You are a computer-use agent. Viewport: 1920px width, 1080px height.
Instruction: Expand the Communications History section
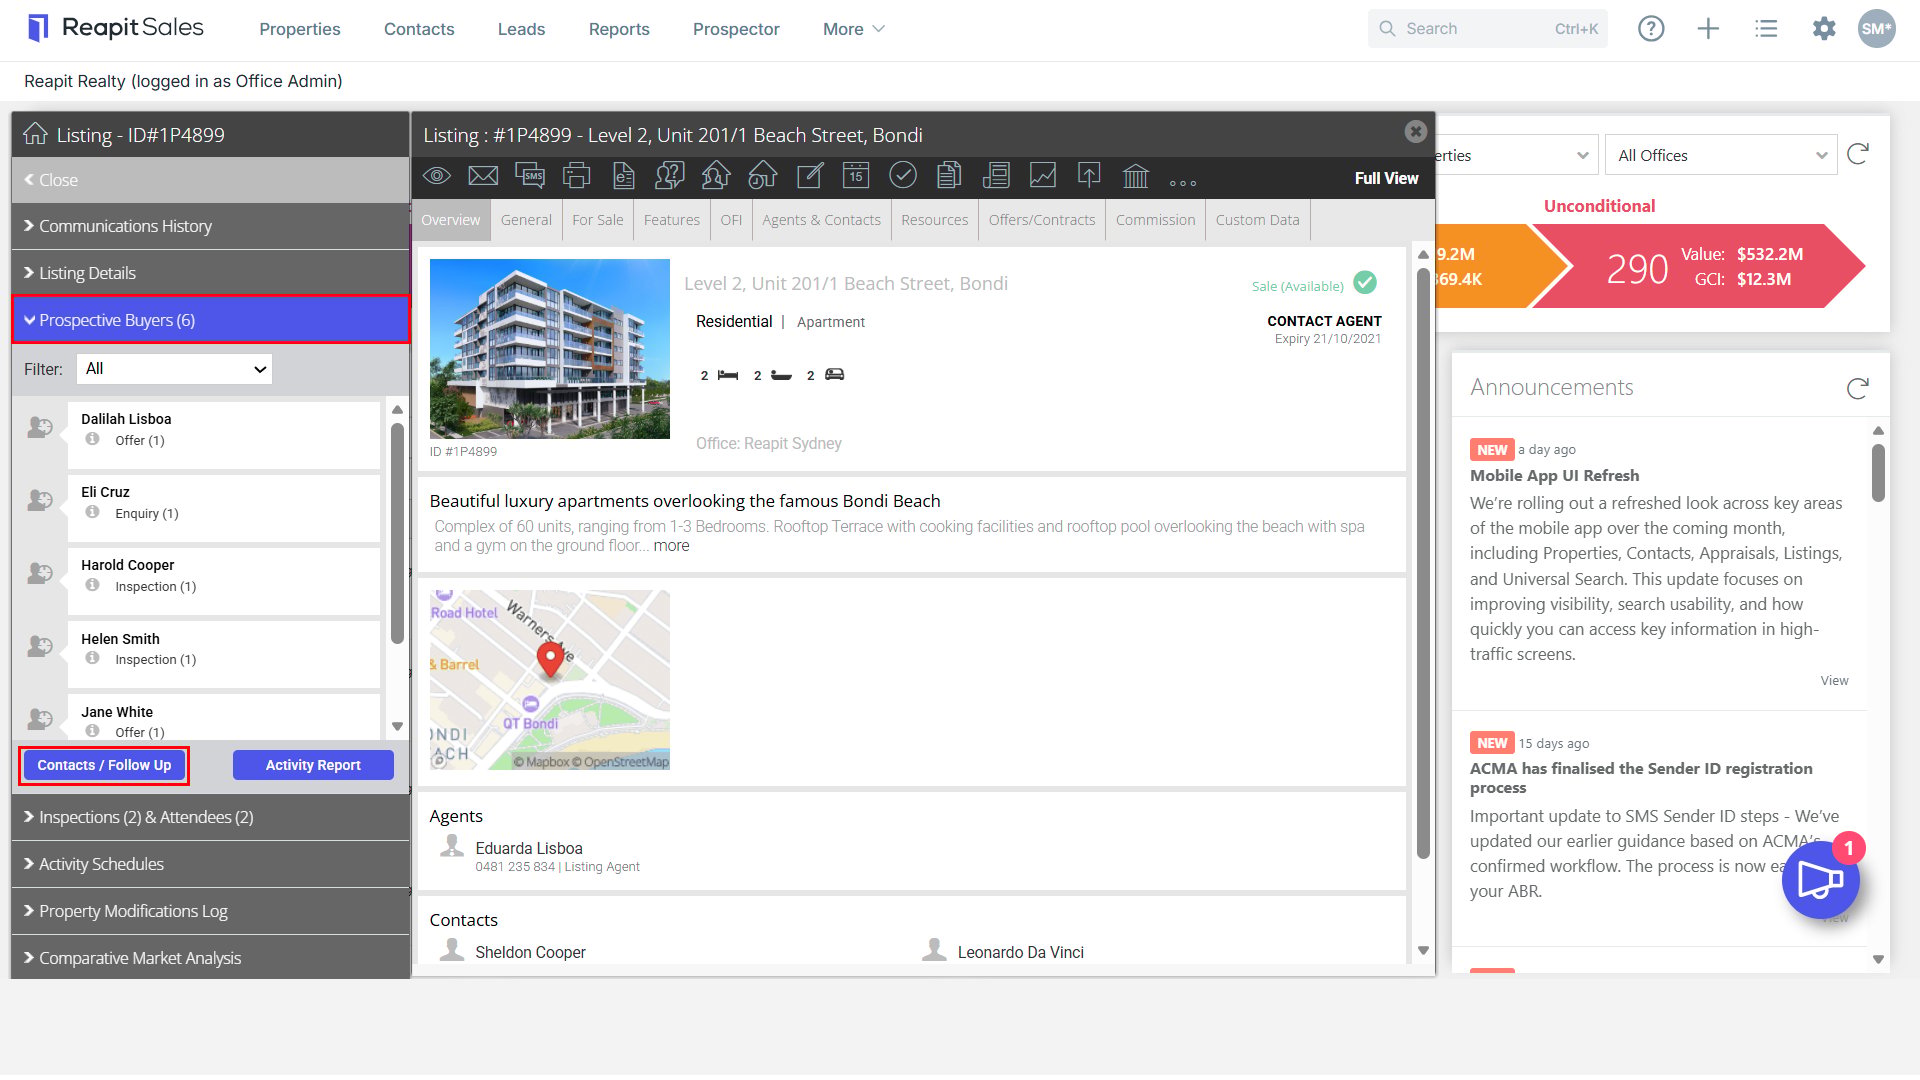pyautogui.click(x=211, y=226)
